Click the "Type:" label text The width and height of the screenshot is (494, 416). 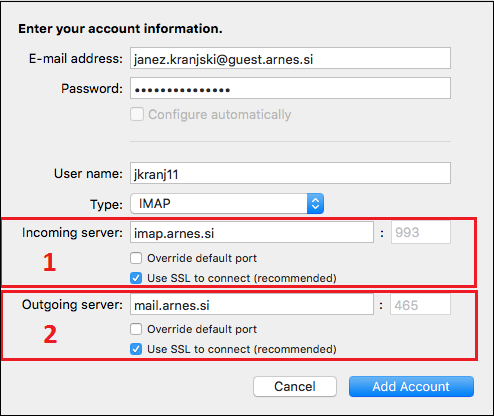pos(106,204)
